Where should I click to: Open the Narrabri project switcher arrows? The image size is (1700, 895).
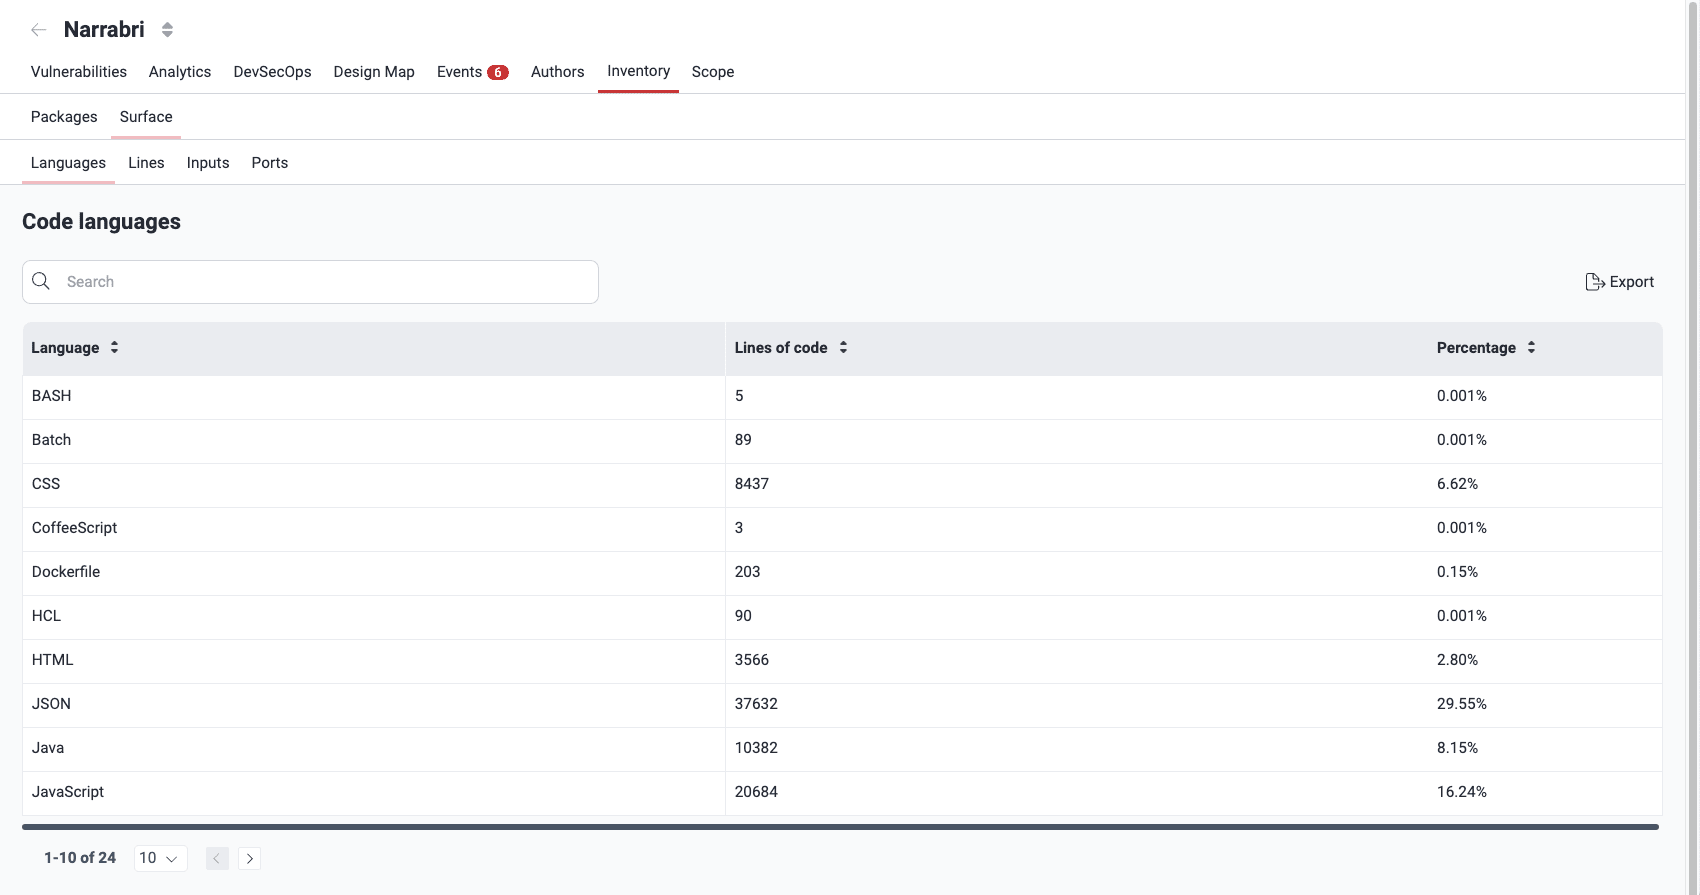[x=167, y=30]
